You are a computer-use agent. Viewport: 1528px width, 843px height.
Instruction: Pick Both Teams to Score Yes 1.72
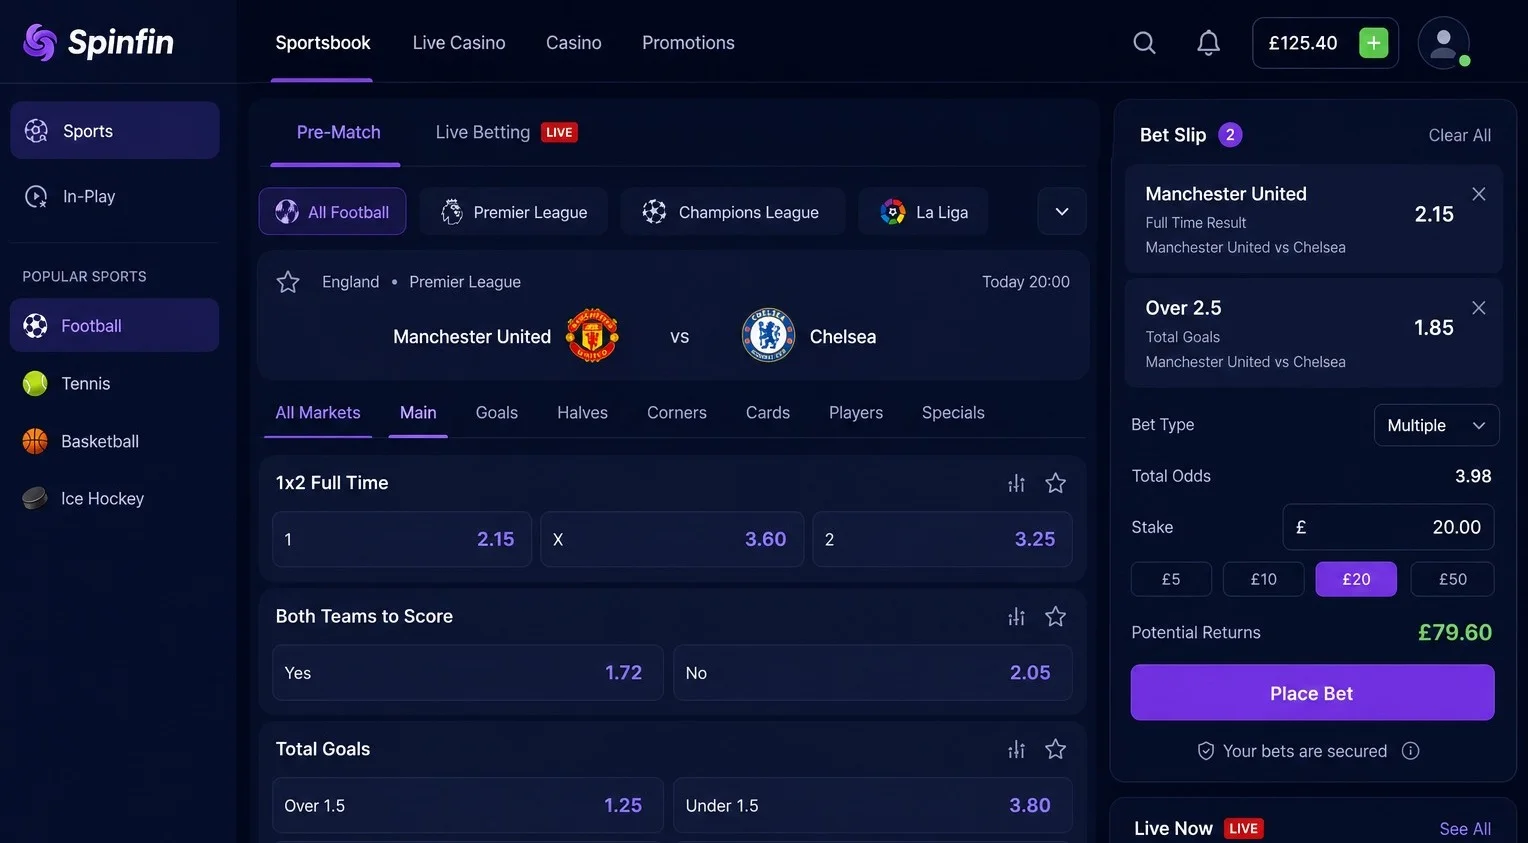pos(468,673)
